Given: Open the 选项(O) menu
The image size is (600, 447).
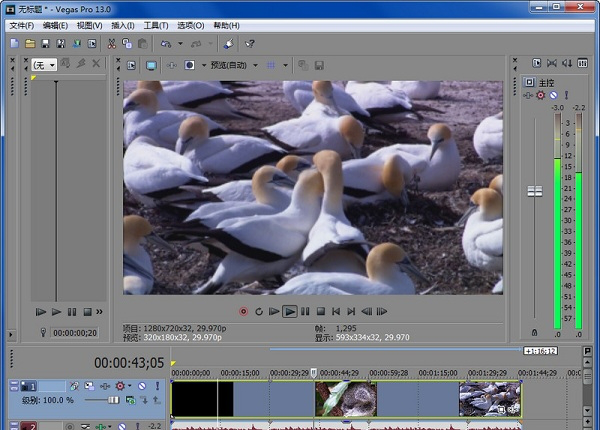Looking at the screenshot, I should pos(191,26).
